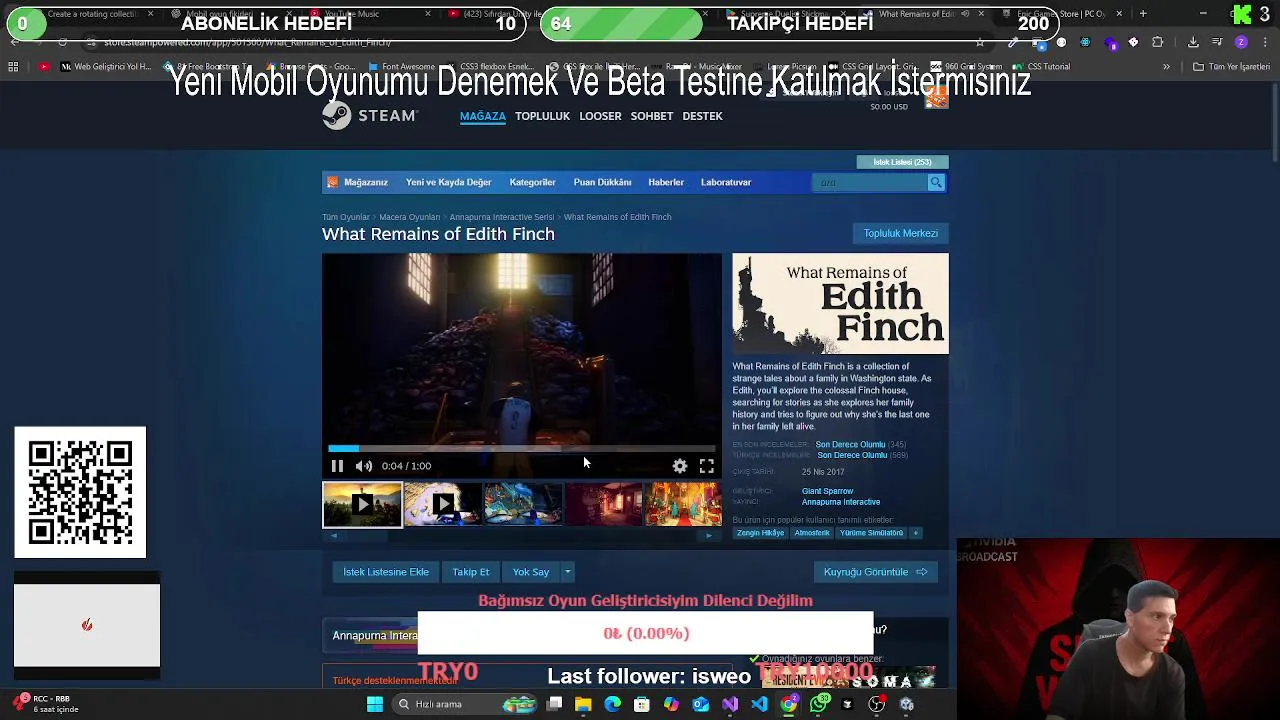Click the store search magnifier icon

pos(936,182)
